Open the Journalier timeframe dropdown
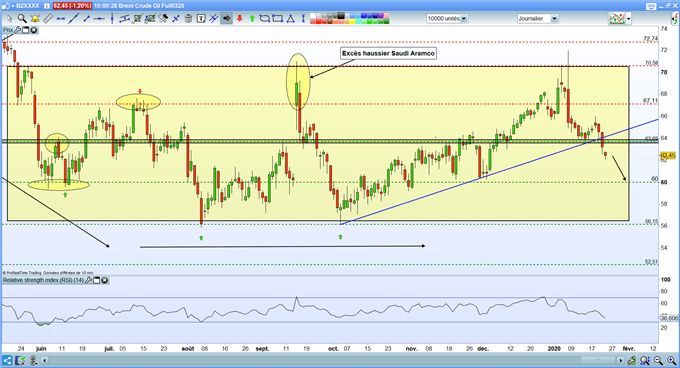This screenshot has height=368, width=680. coord(554,19)
